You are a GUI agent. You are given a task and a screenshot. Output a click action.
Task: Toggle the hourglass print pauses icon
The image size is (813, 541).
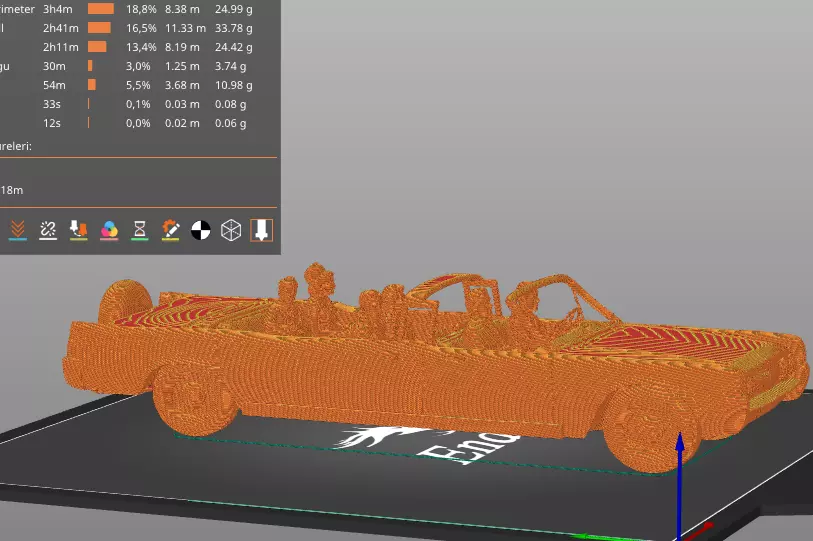(x=139, y=230)
